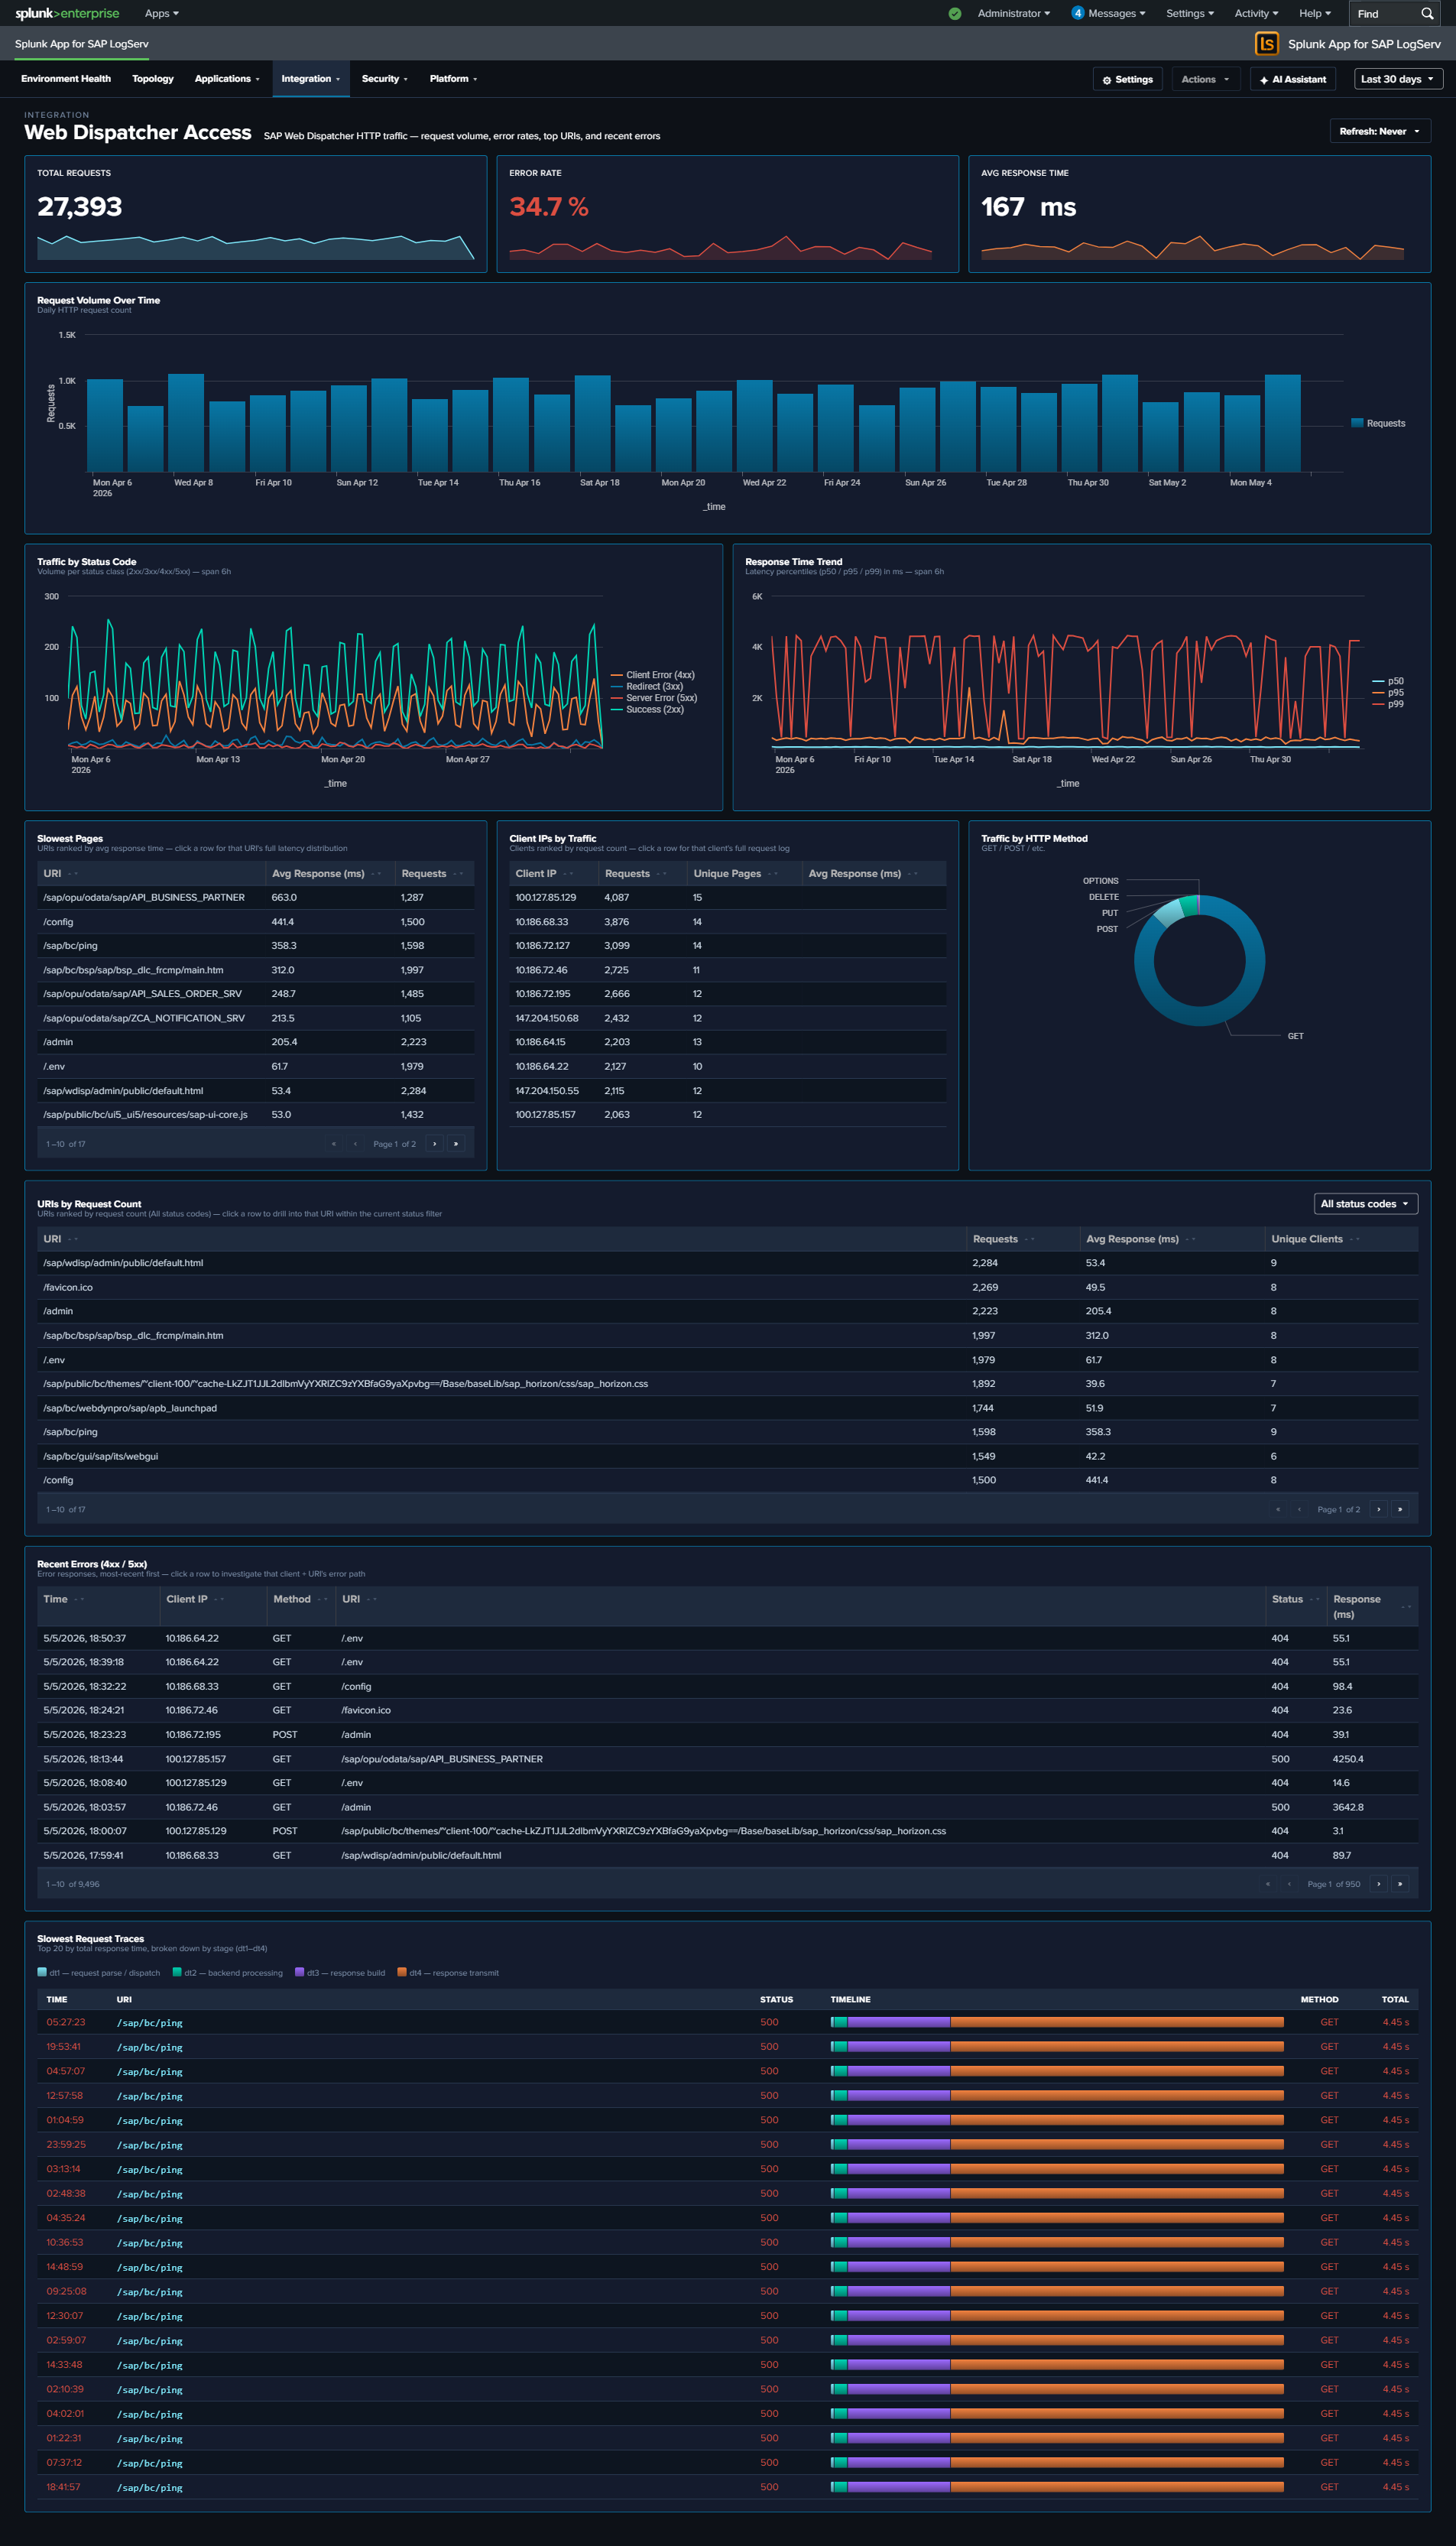The height and width of the screenshot is (2546, 1456).
Task: Open /sap/bc/webdynpro/sap/apb_launchpad URI row
Action: click(x=728, y=1408)
